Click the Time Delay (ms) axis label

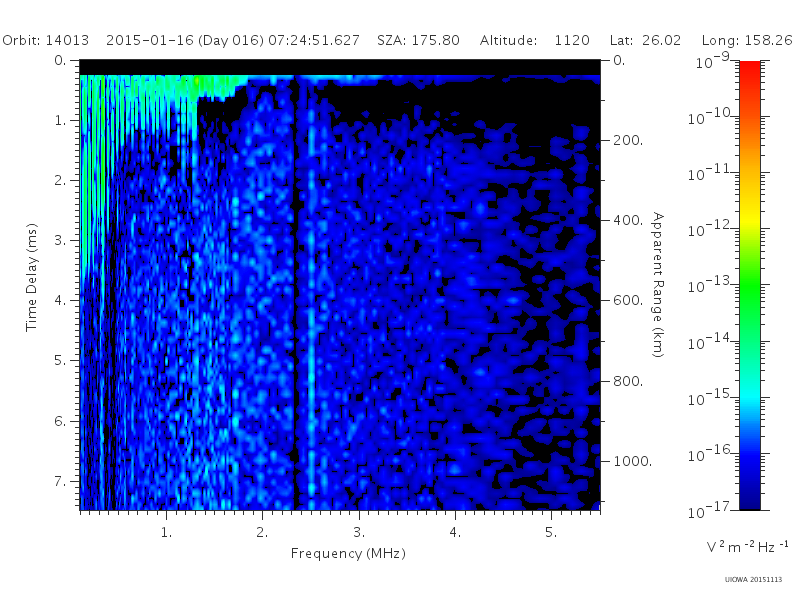click(x=32, y=277)
